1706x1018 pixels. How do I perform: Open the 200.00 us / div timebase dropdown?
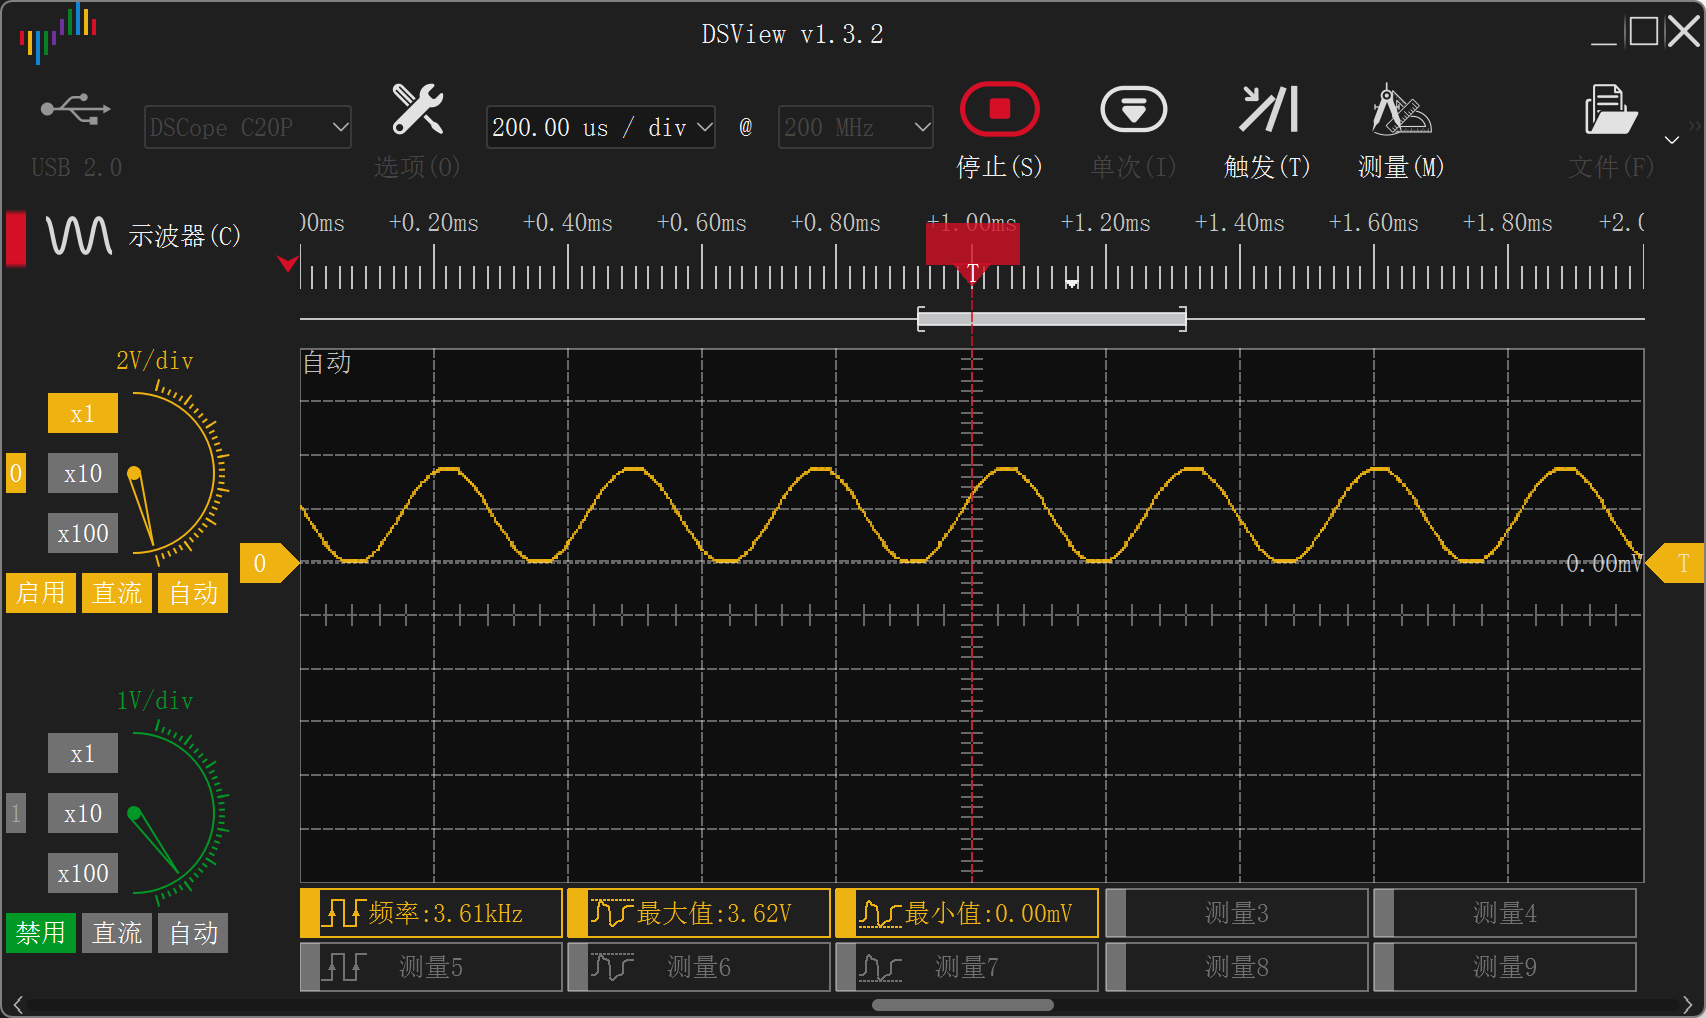601,127
